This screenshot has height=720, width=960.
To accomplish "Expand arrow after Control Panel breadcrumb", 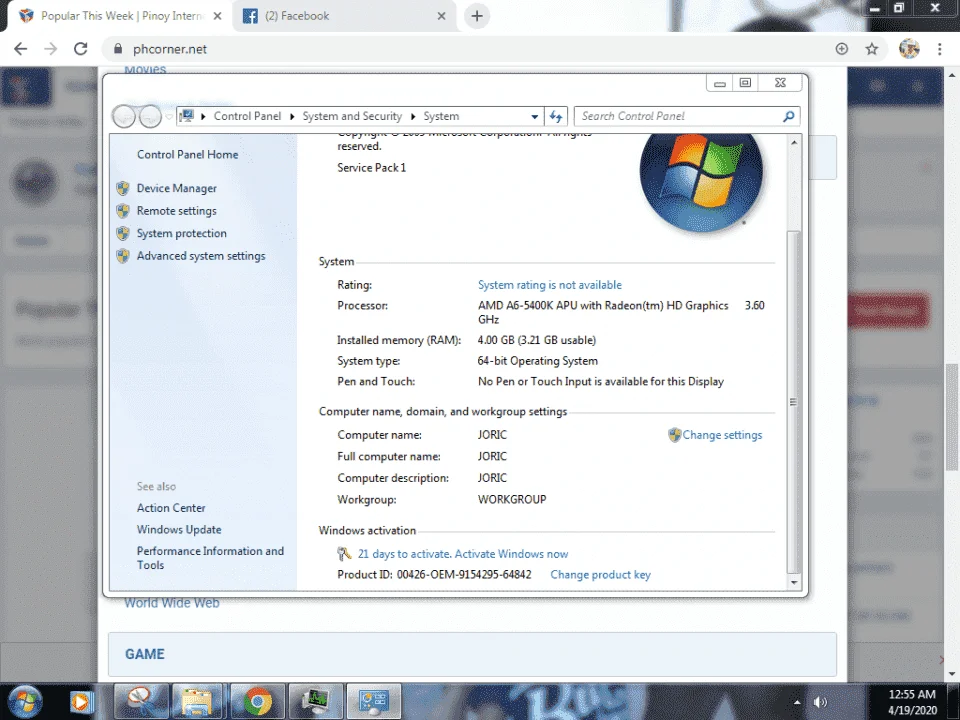I will click(x=292, y=116).
